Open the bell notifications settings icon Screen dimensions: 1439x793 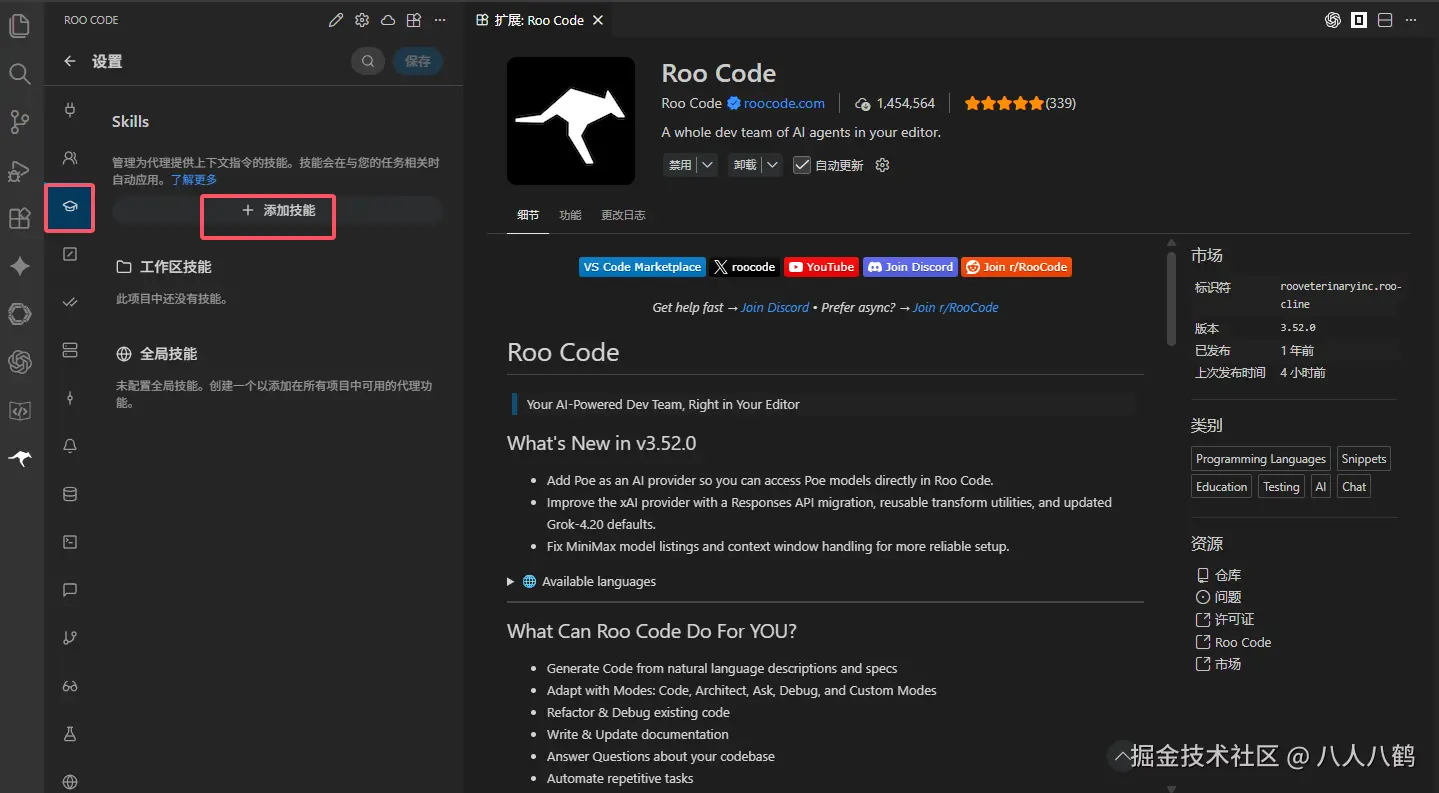(x=70, y=446)
